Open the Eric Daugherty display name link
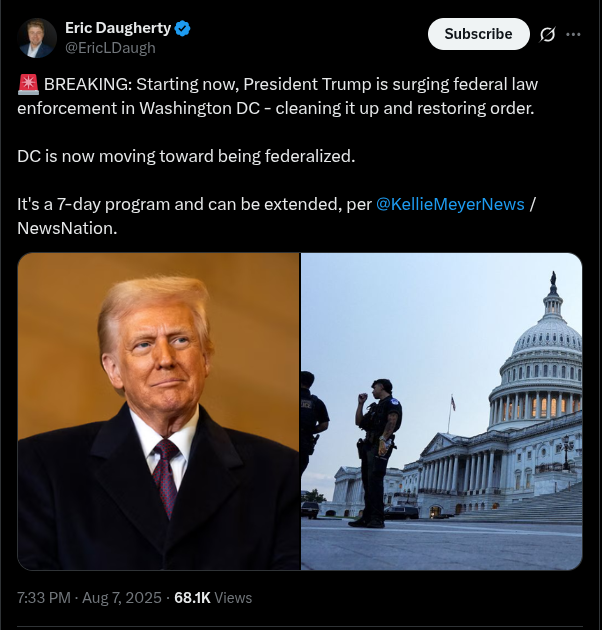602x630 pixels. [118, 28]
